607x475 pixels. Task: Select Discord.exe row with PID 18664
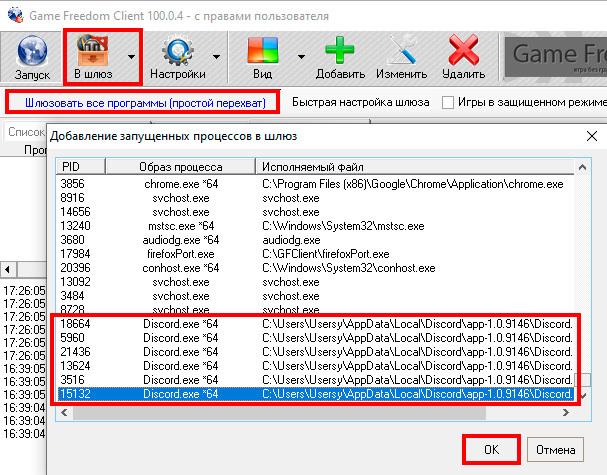click(x=316, y=324)
